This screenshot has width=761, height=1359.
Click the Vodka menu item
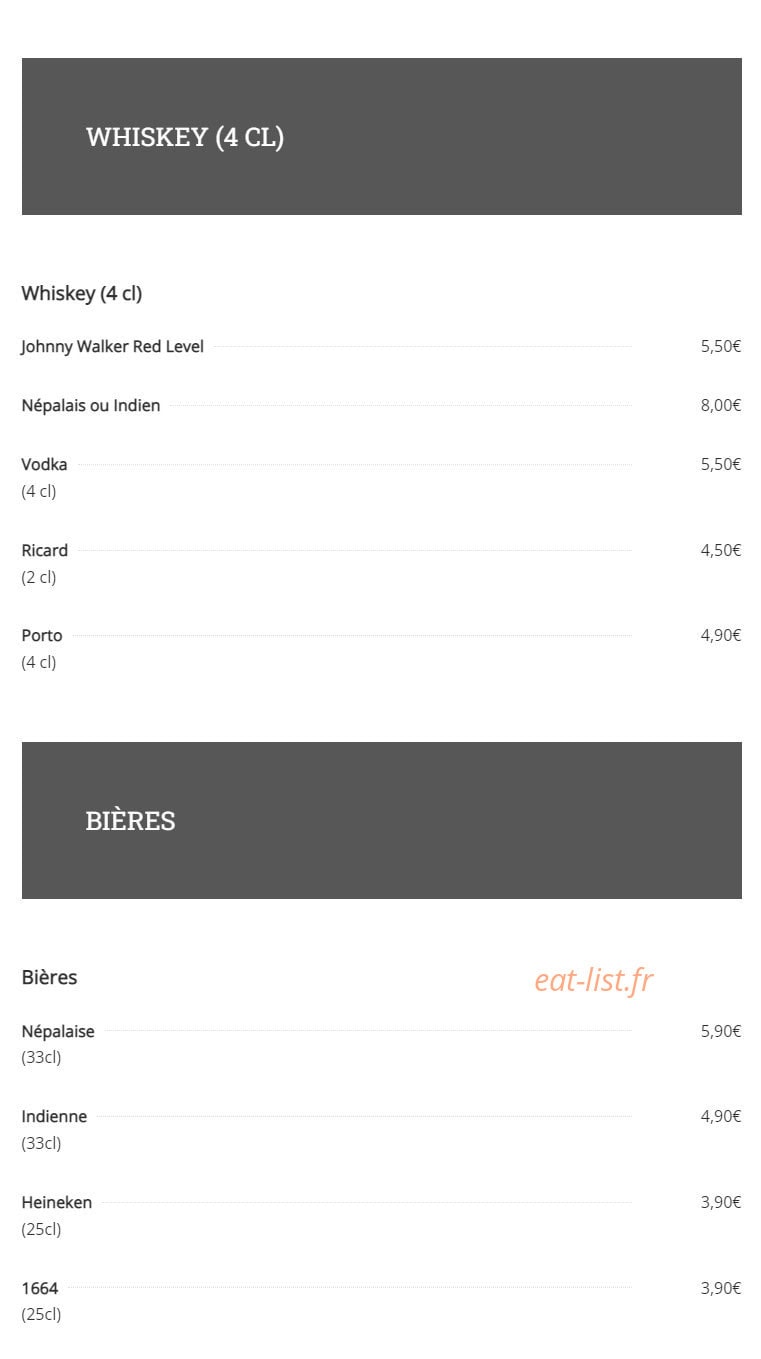tap(44, 464)
